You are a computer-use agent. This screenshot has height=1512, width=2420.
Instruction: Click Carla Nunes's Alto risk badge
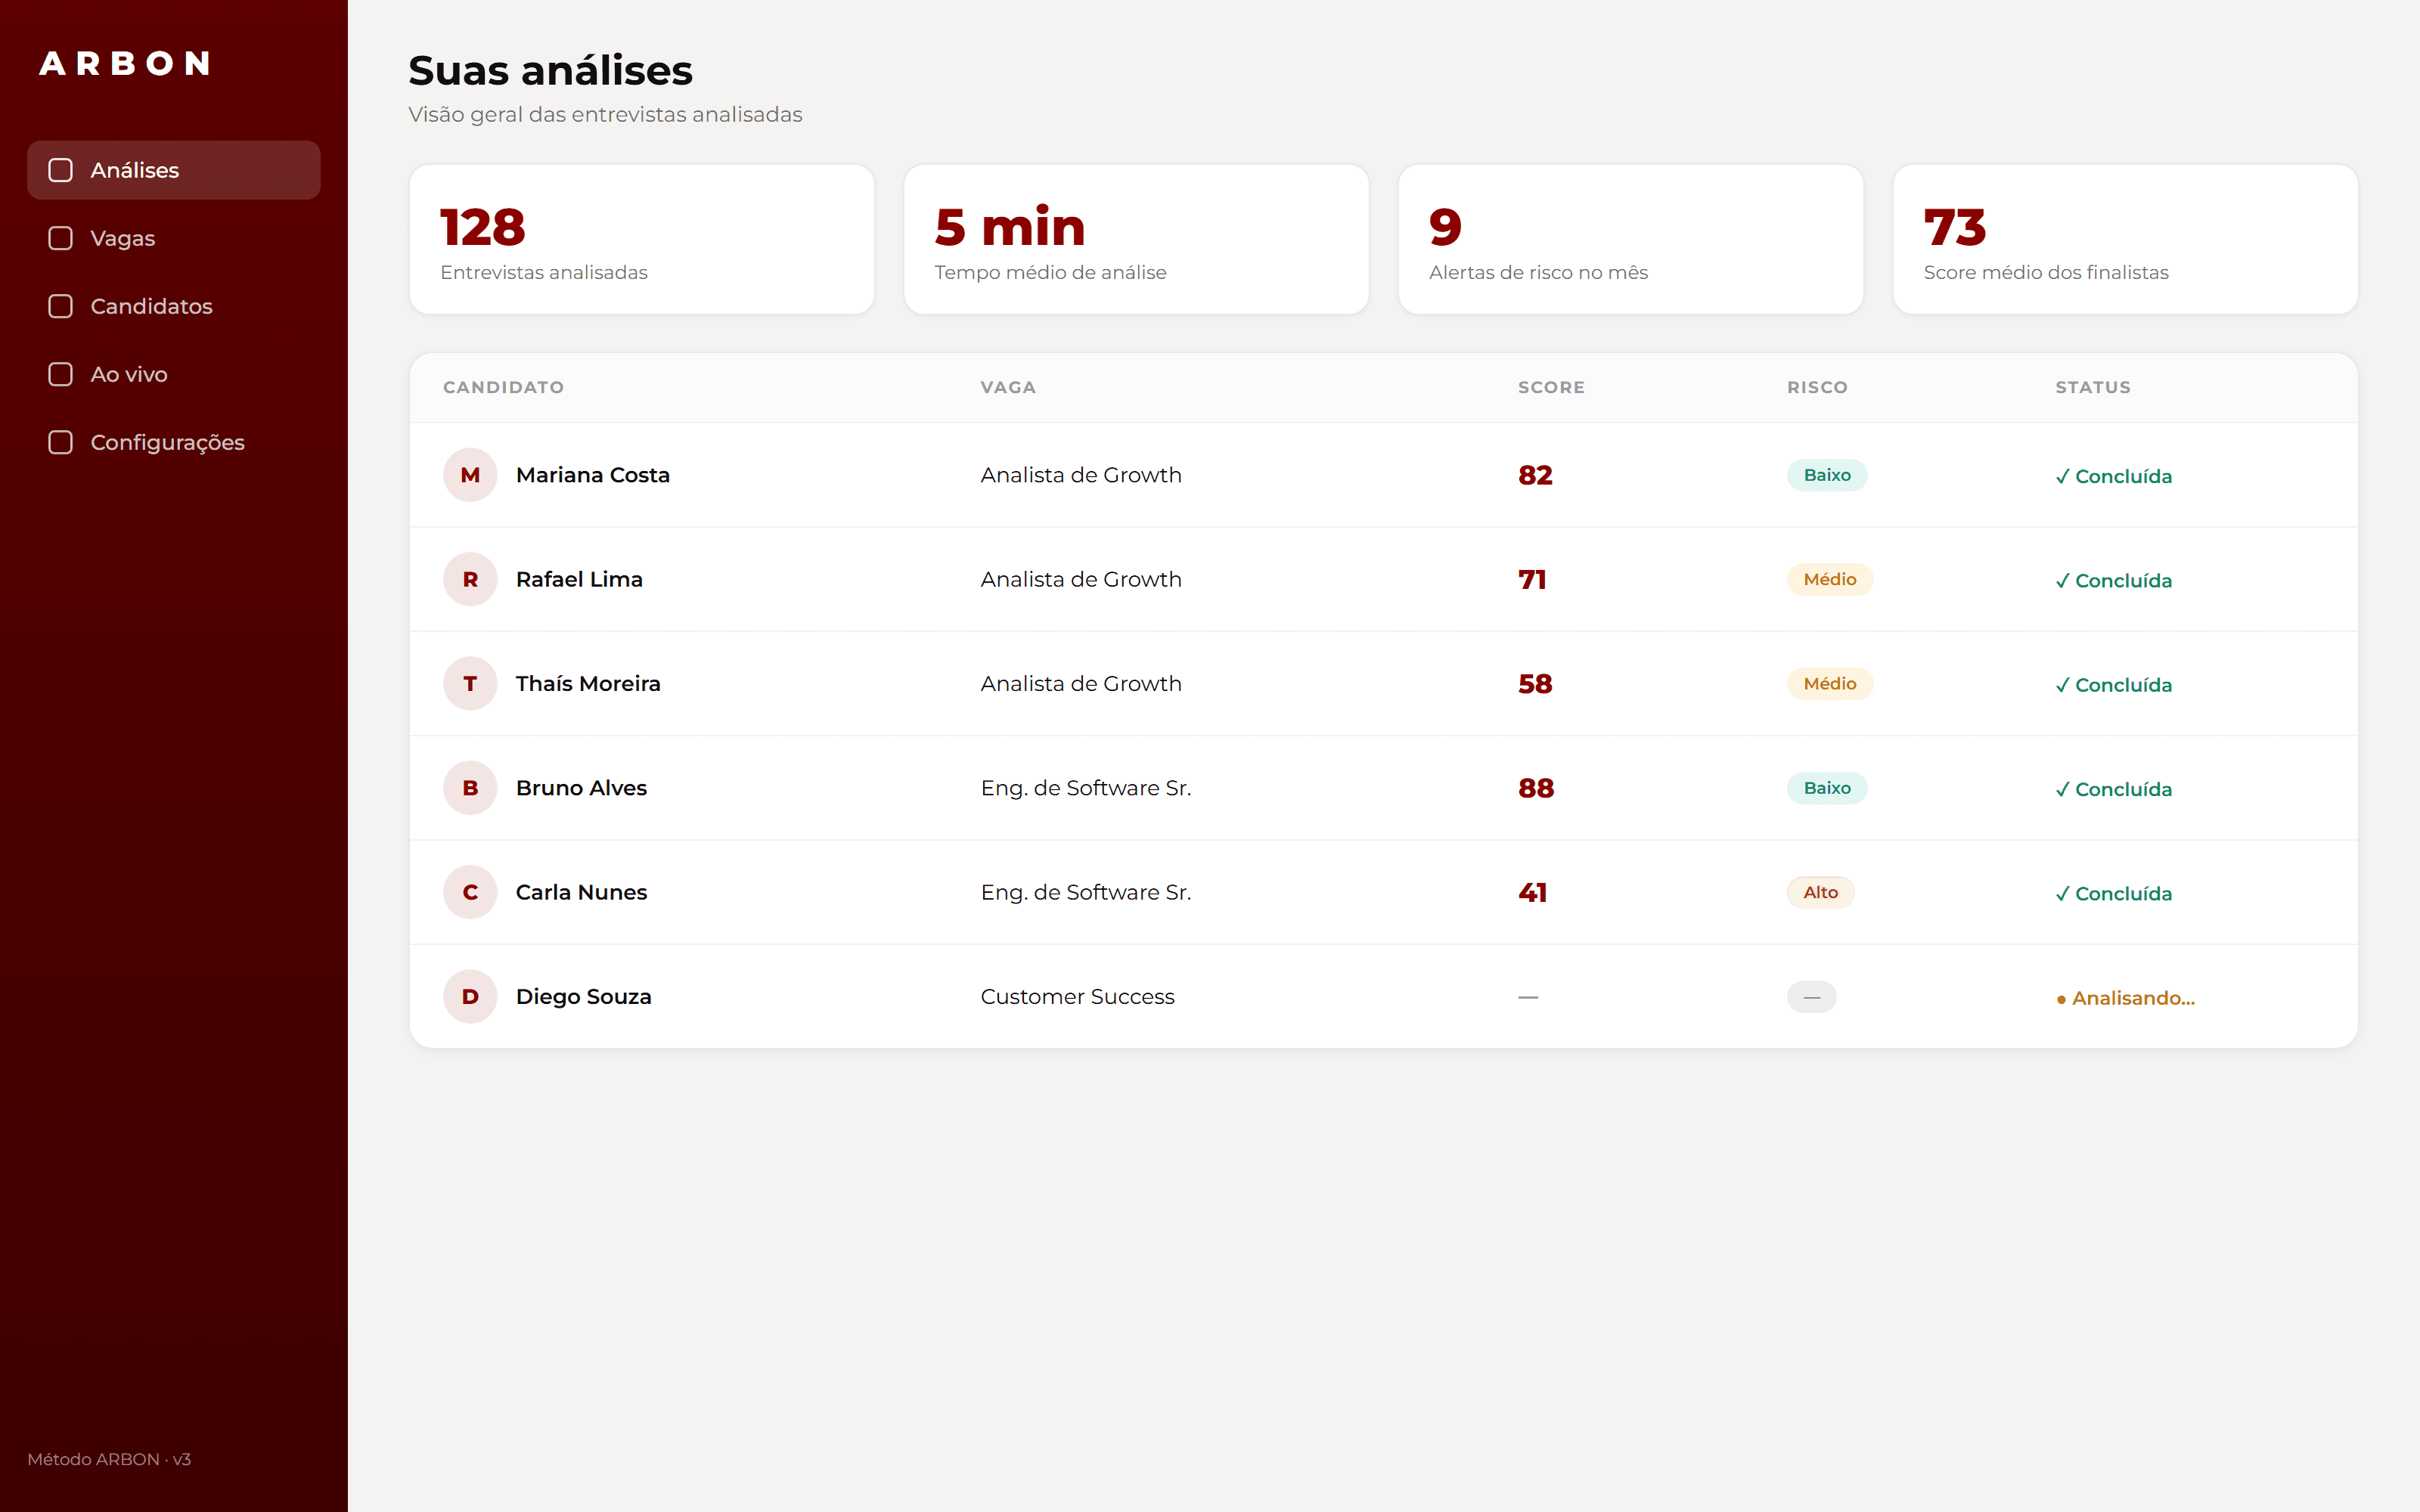tap(1821, 892)
